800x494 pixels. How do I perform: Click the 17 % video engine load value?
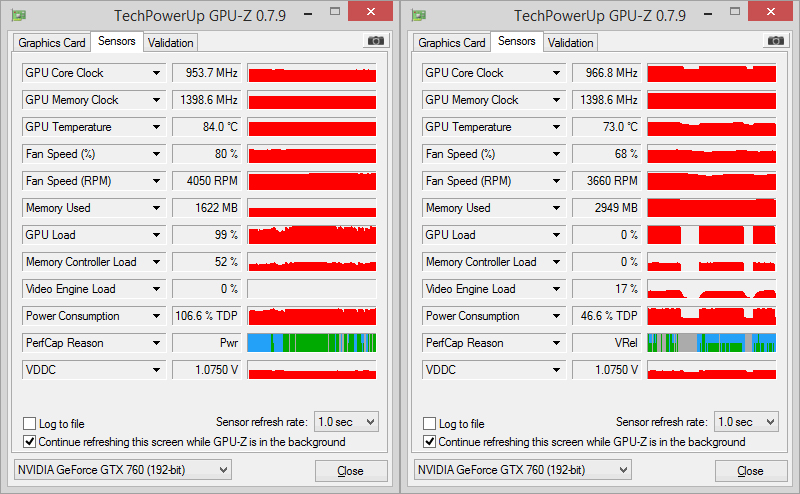606,289
